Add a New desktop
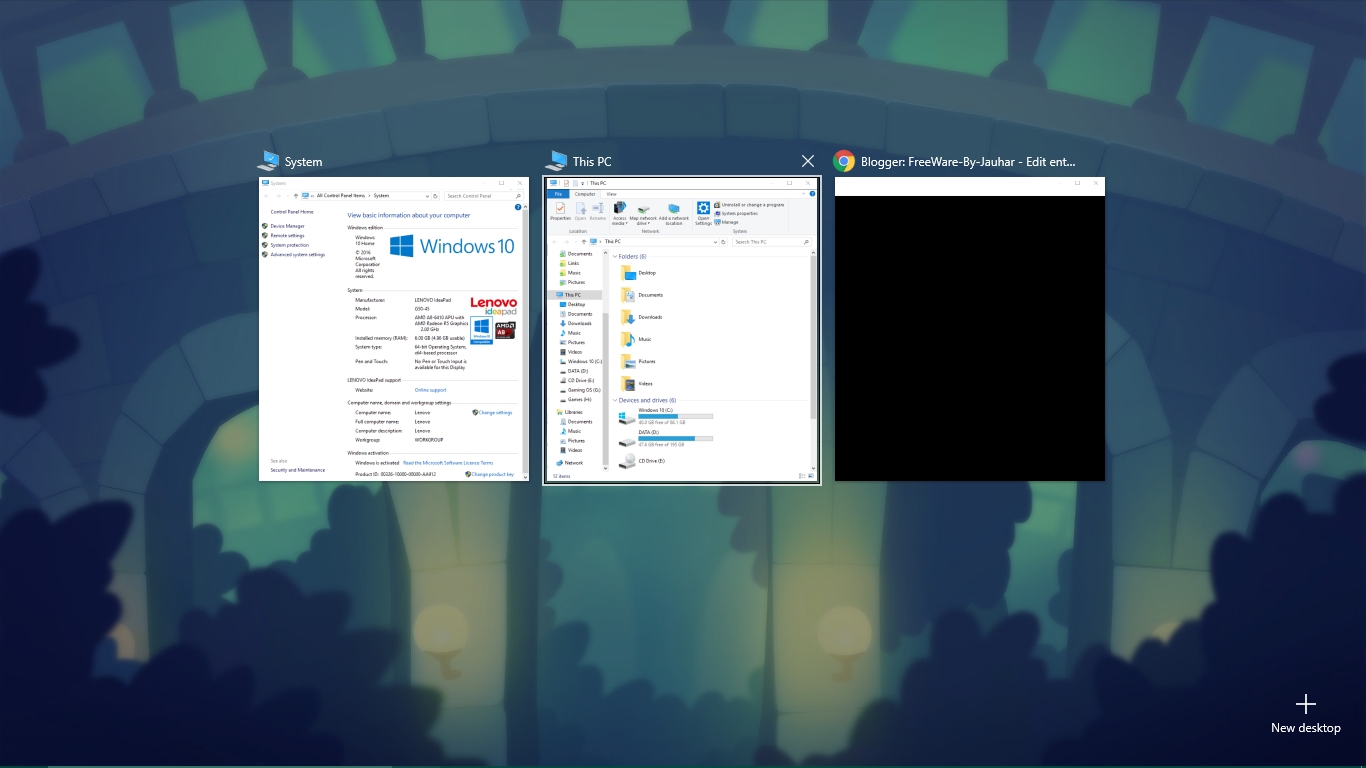 point(1305,714)
